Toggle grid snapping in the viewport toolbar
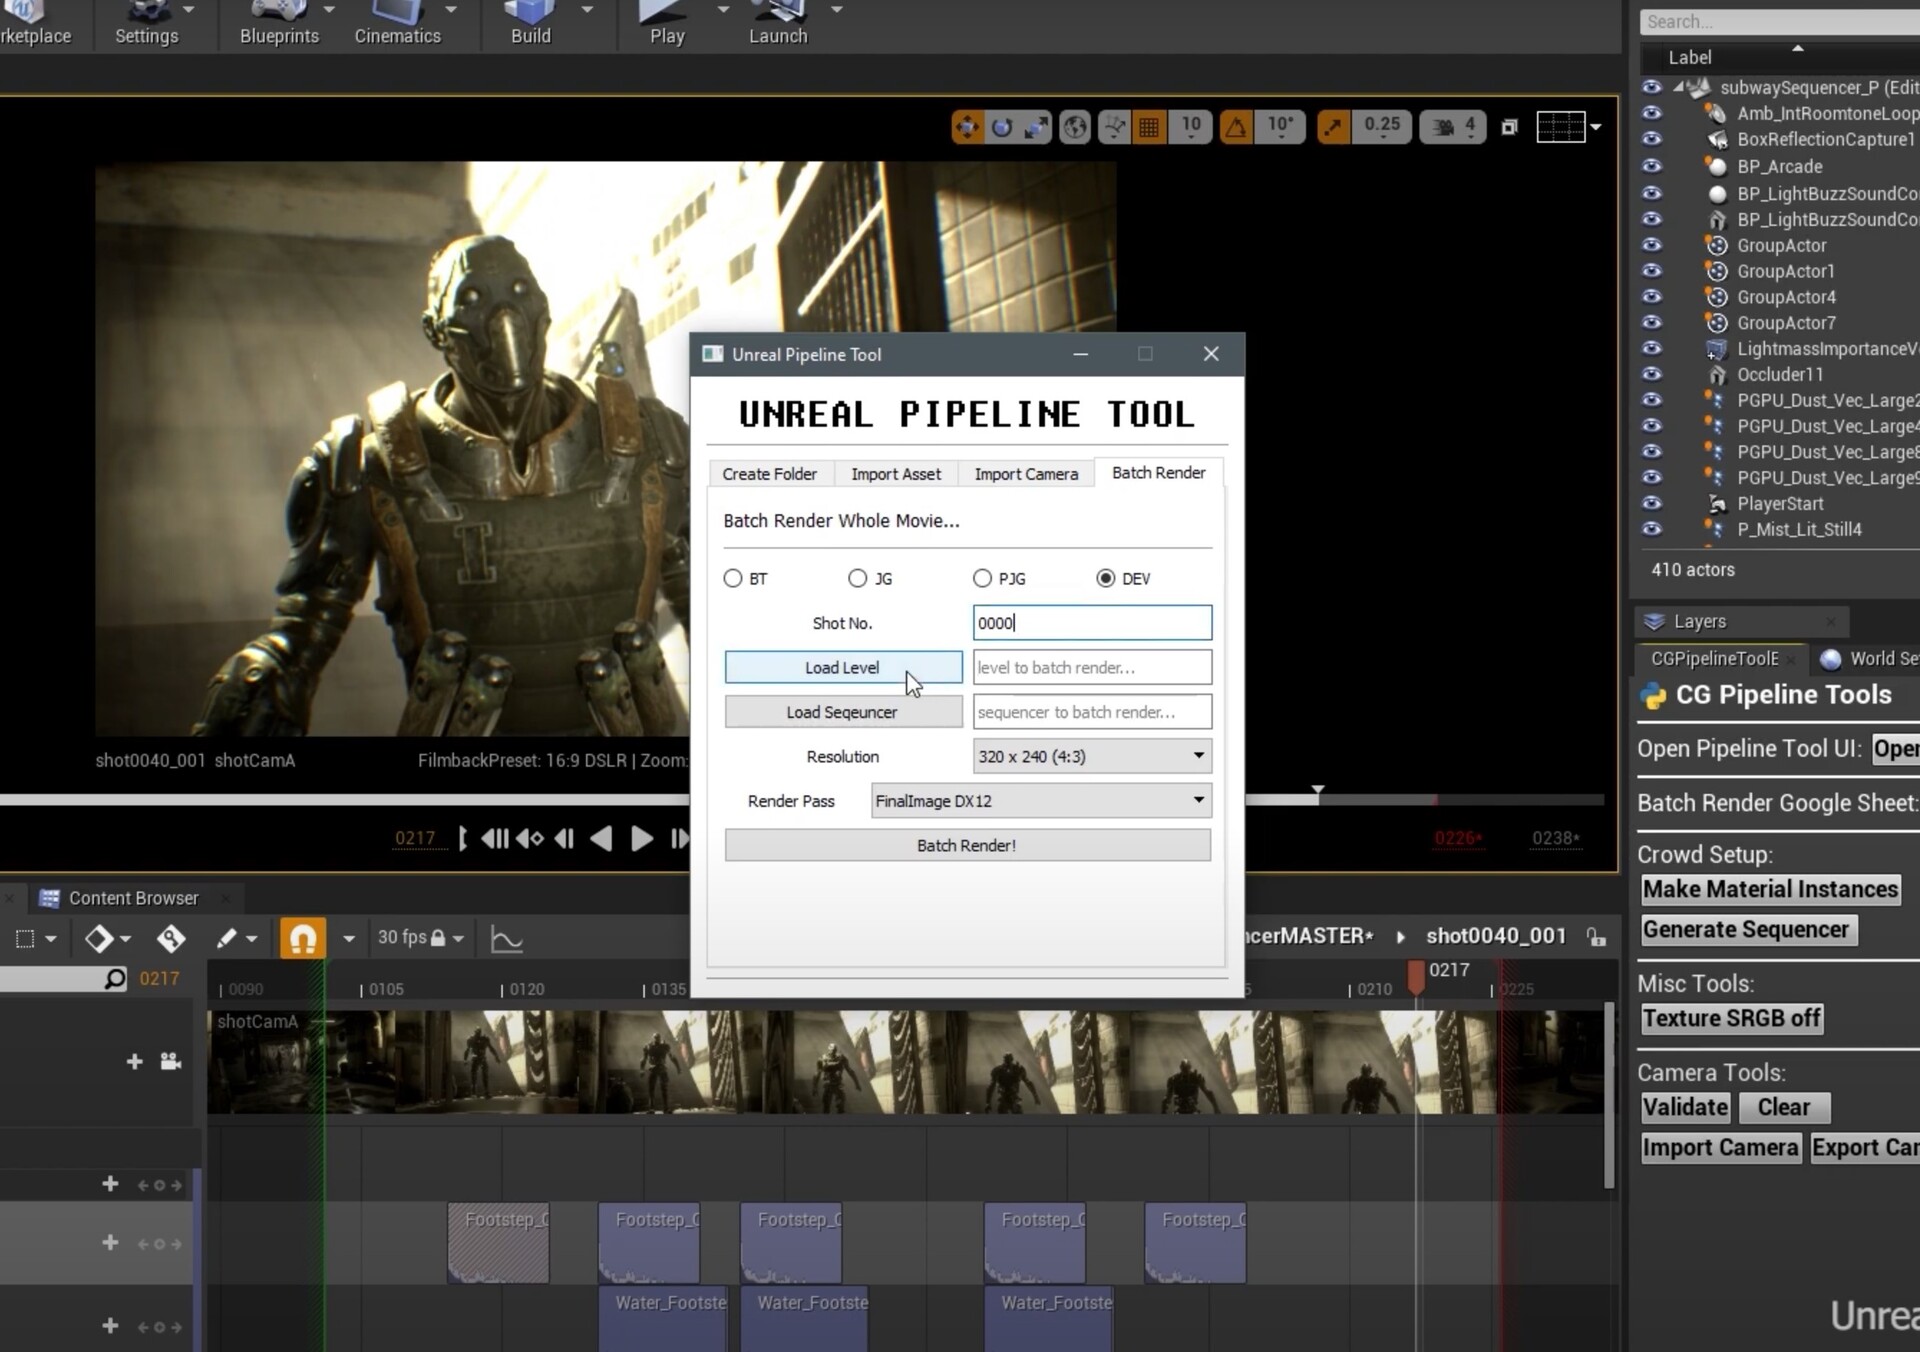Image resolution: width=1920 pixels, height=1352 pixels. 1149,127
